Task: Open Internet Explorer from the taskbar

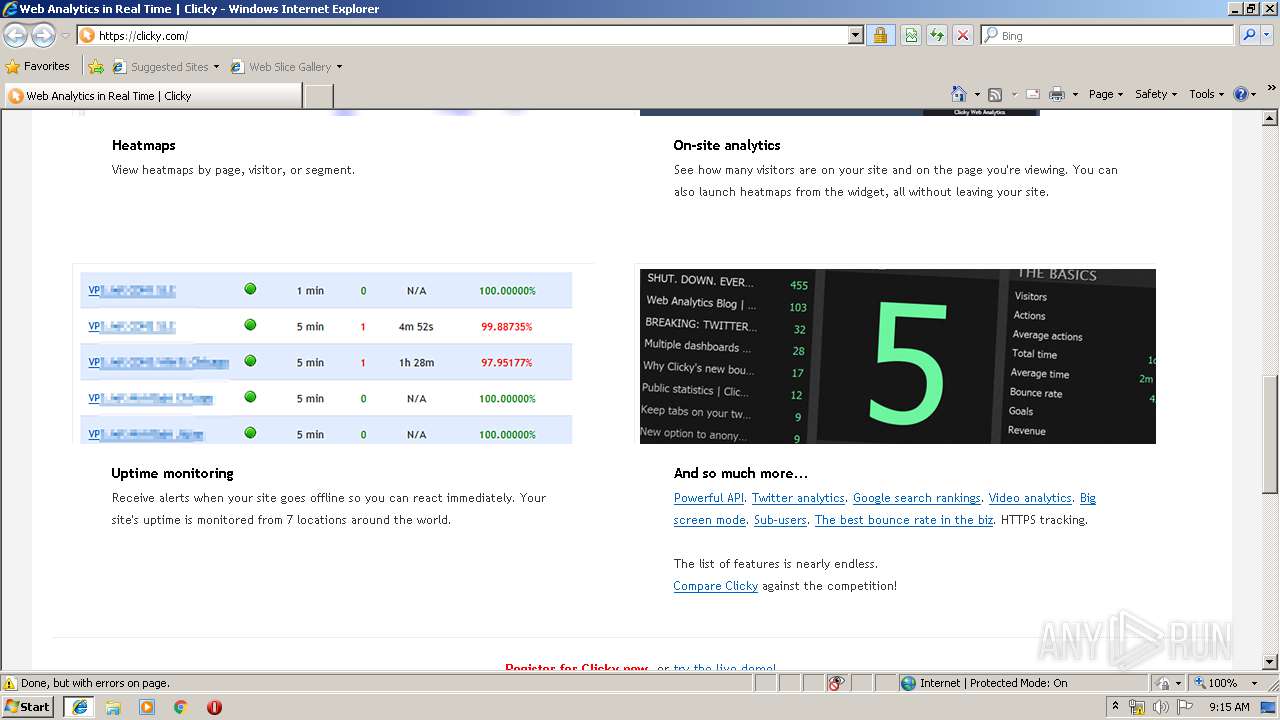Action: 79,707
